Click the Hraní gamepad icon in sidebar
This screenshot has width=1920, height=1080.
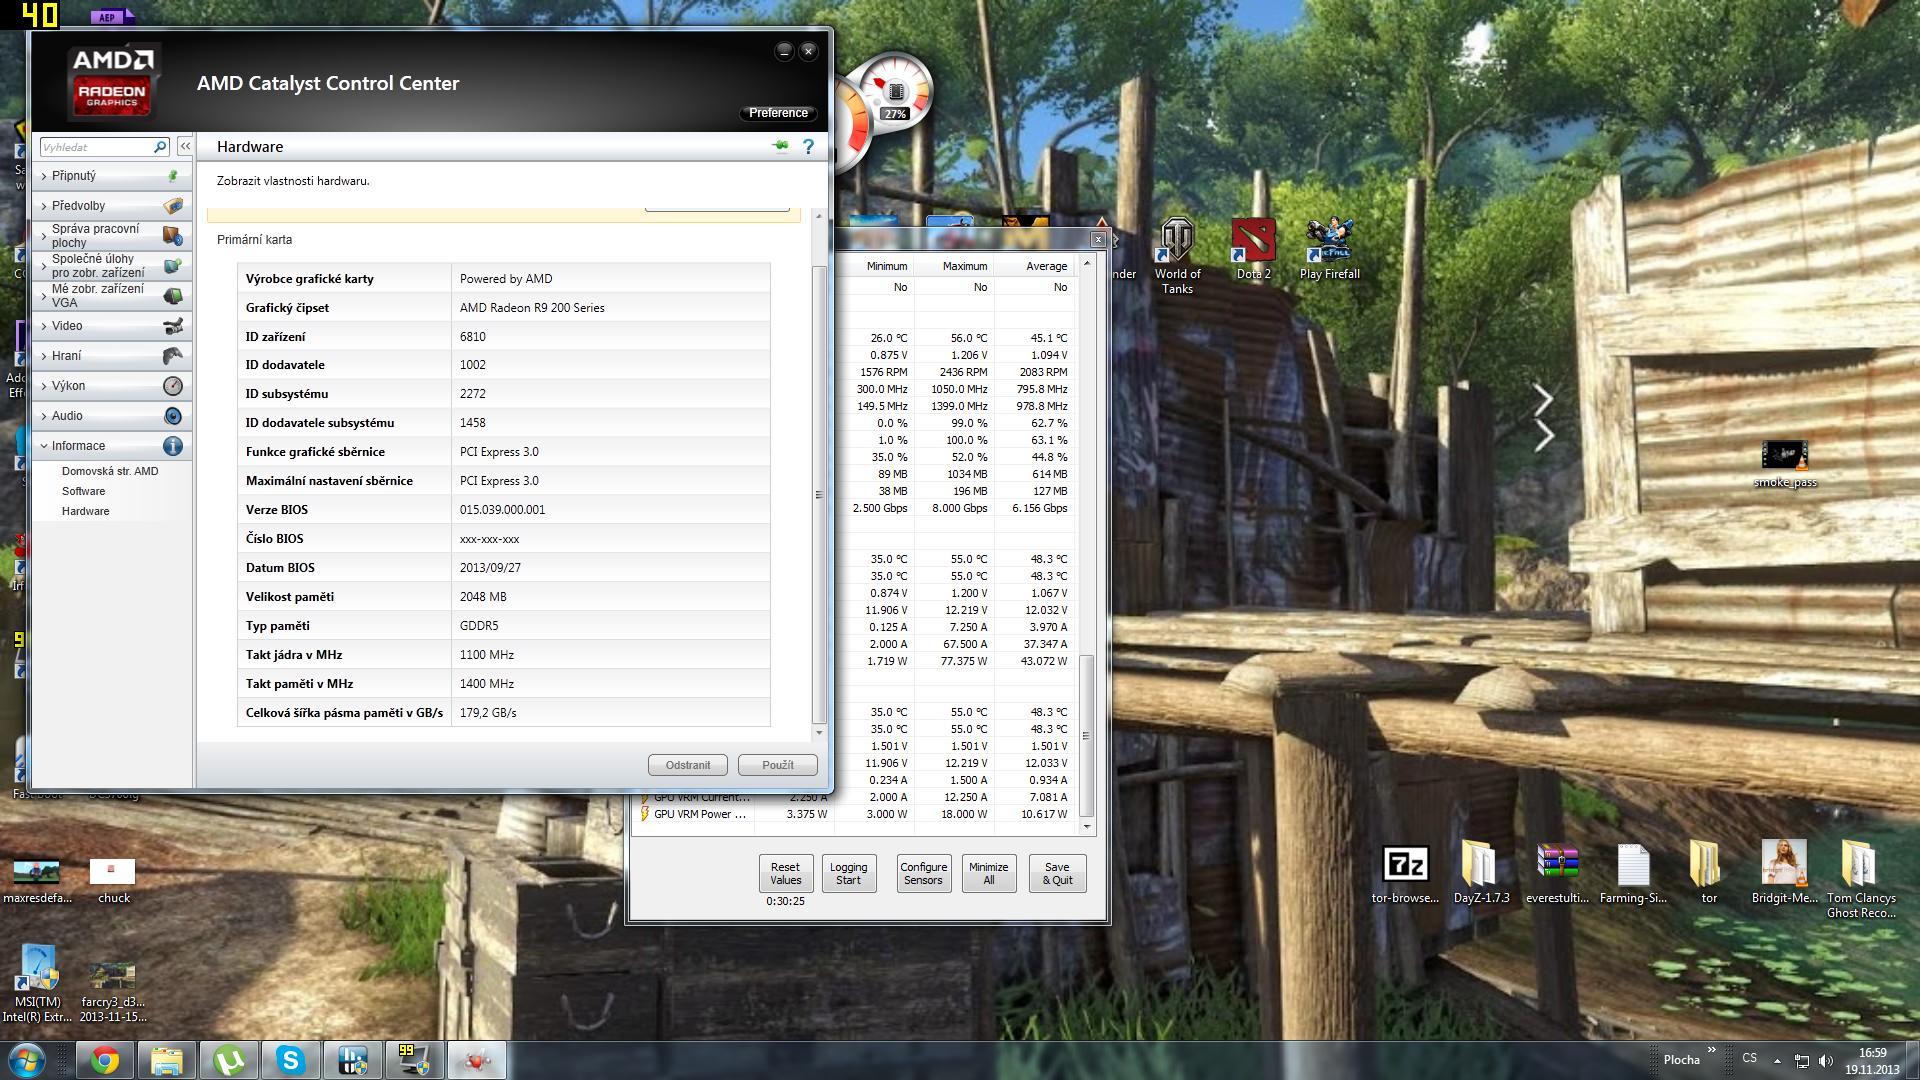pos(173,356)
